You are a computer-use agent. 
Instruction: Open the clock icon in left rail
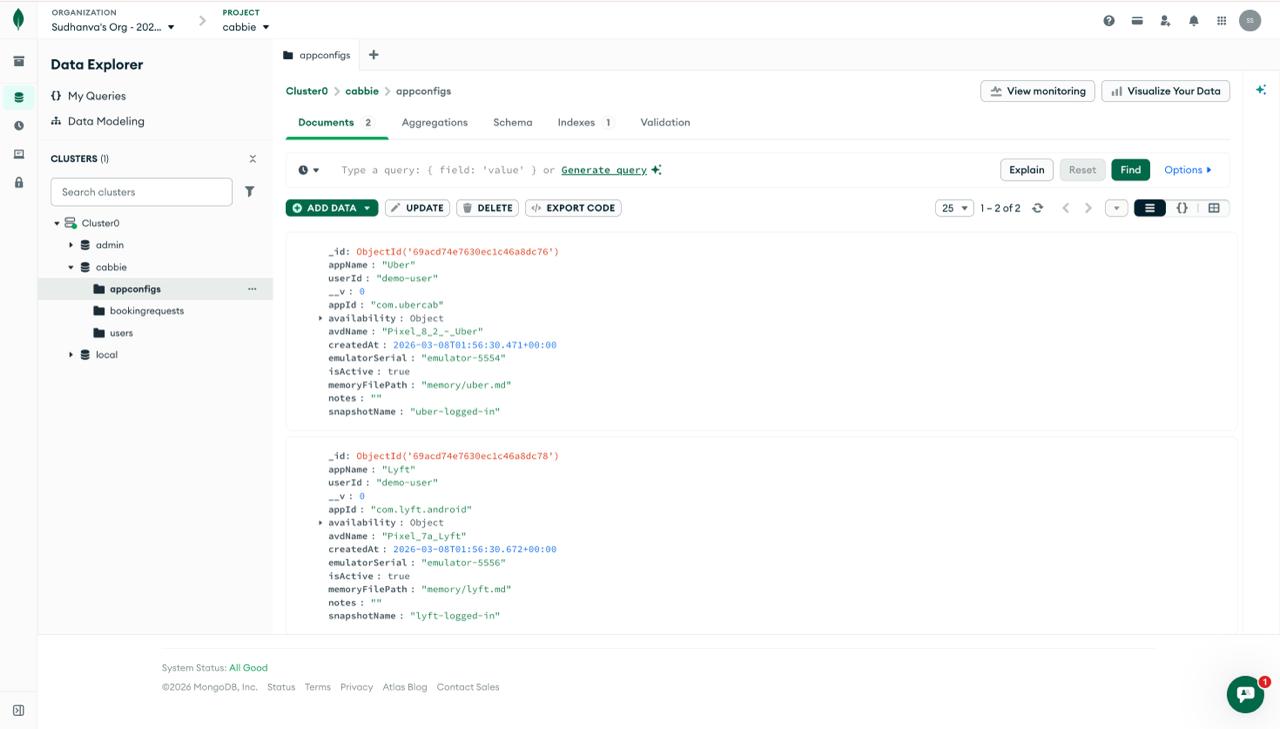tap(18, 126)
